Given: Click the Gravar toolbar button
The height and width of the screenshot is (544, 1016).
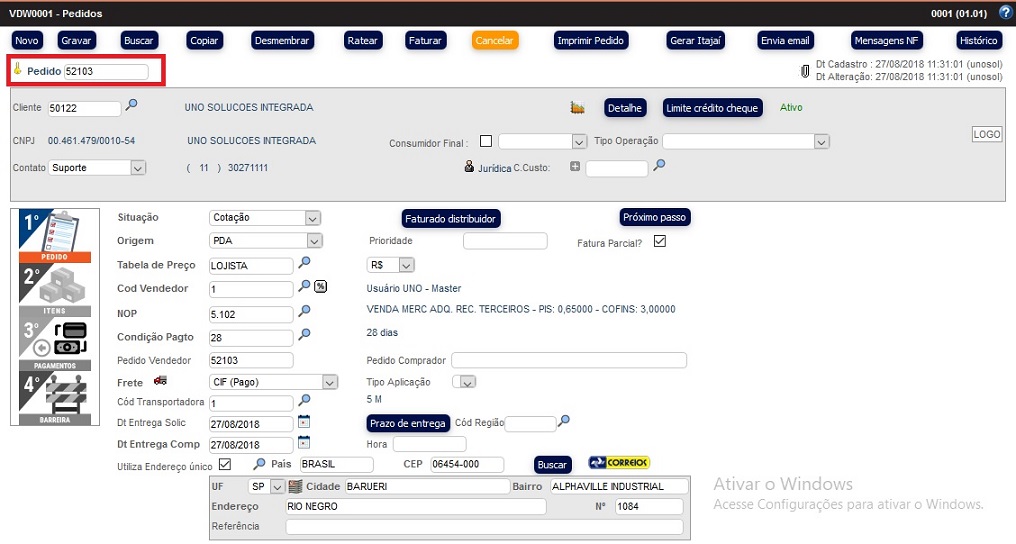Looking at the screenshot, I should coord(77,41).
